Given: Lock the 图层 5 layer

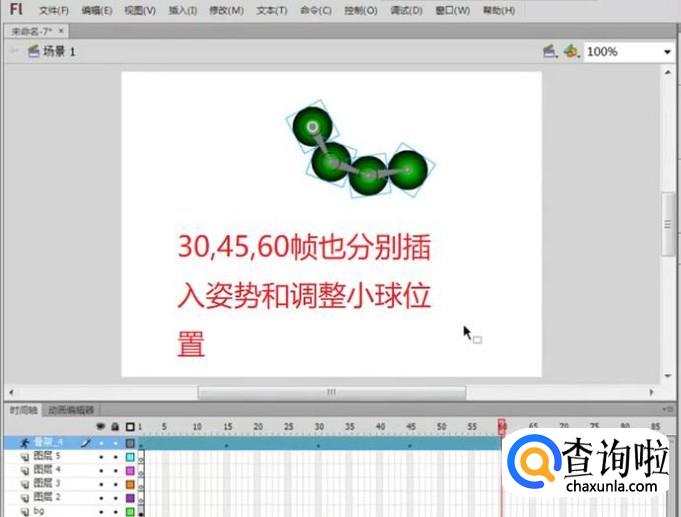Looking at the screenshot, I should 116,457.
